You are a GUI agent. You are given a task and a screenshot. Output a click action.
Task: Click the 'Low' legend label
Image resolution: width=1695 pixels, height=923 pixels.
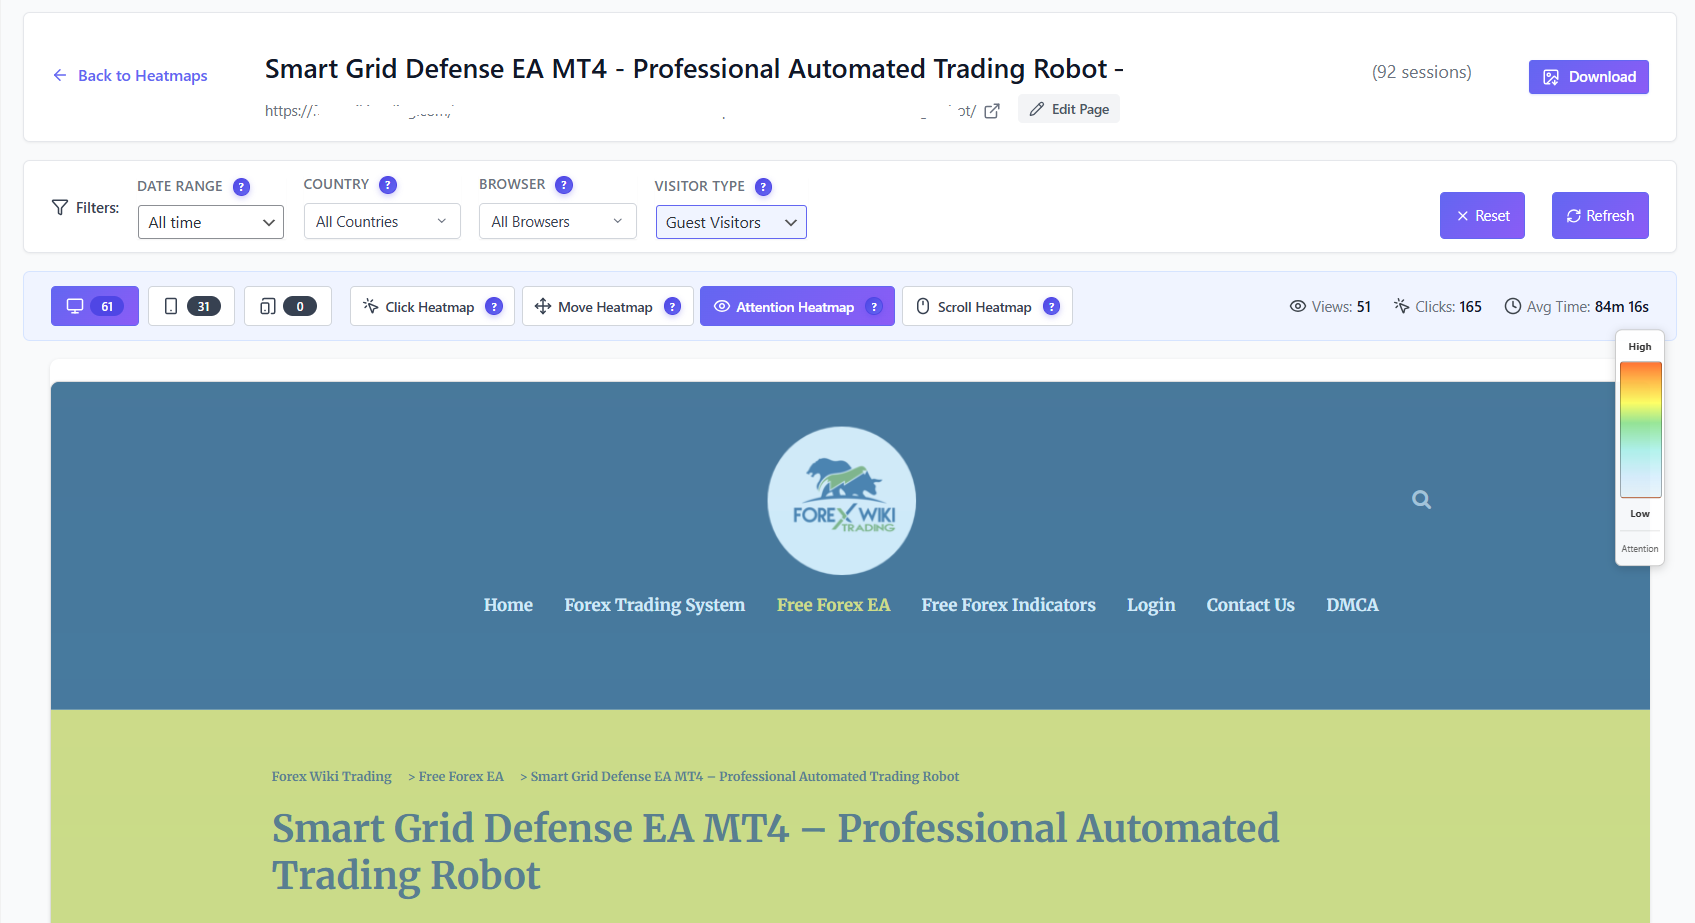[1640, 514]
